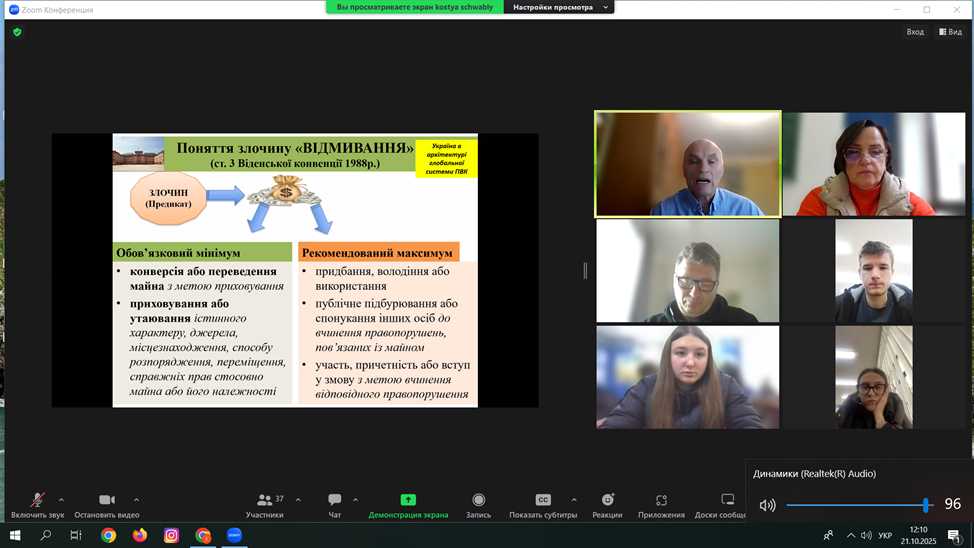Stop camera via Остановить видео

coord(107,504)
